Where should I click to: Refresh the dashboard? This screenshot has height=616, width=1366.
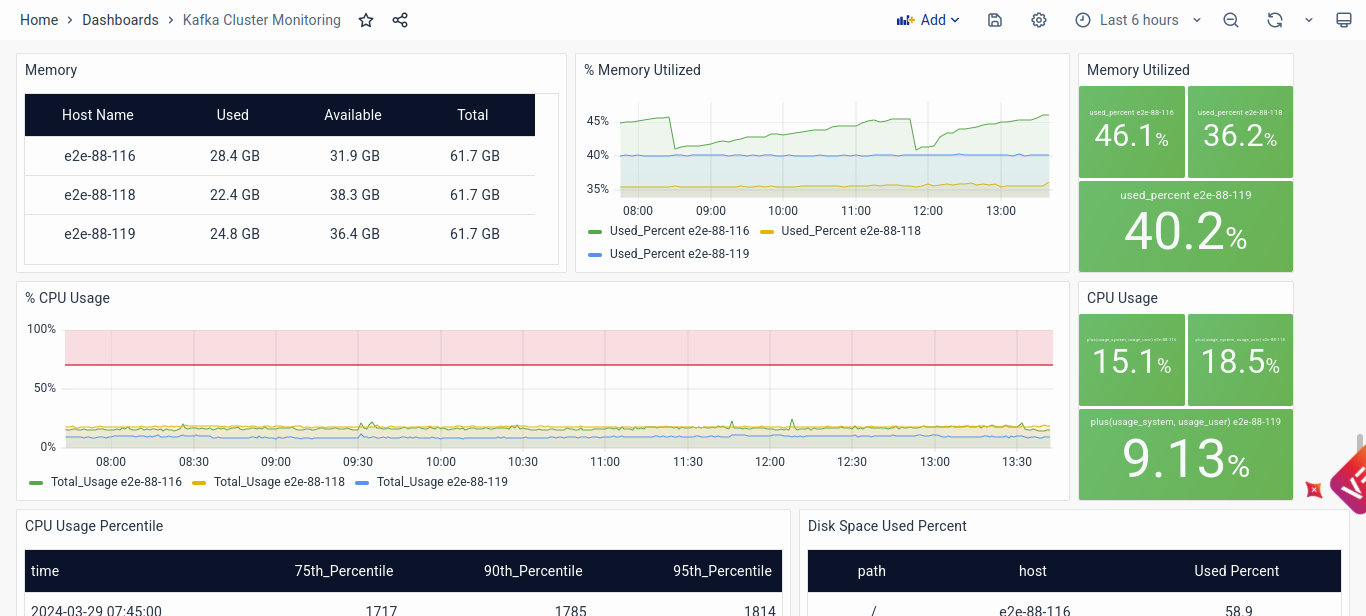(x=1274, y=20)
